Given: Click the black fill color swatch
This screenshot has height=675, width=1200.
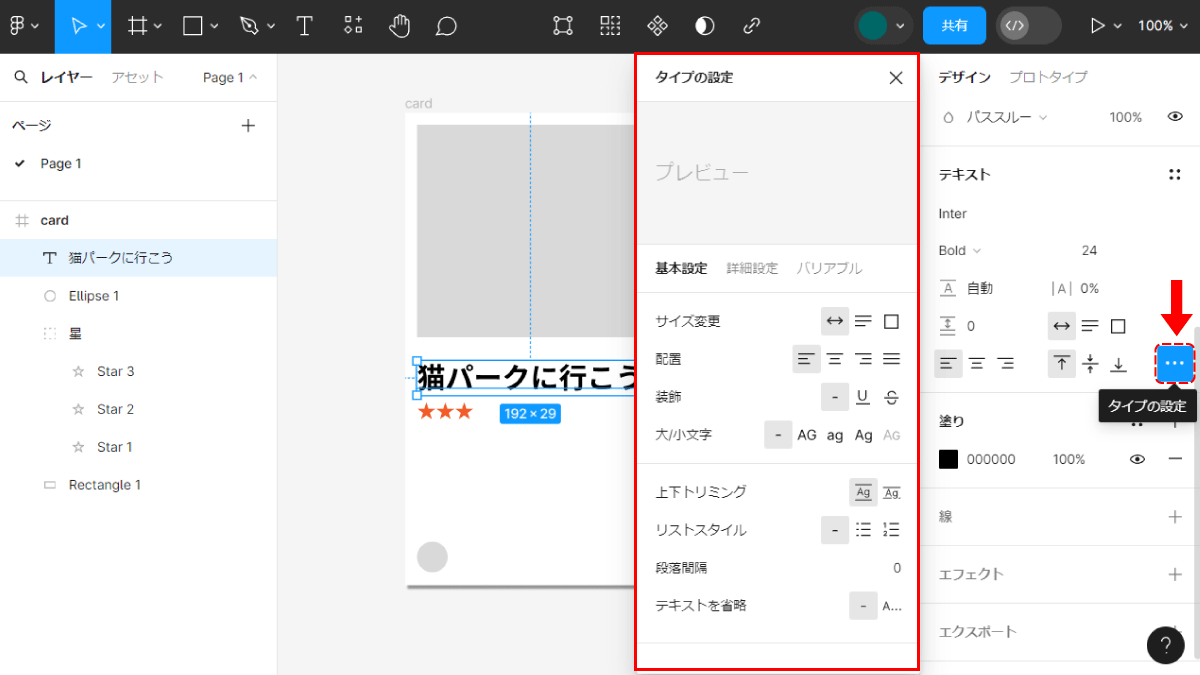Looking at the screenshot, I should point(948,459).
